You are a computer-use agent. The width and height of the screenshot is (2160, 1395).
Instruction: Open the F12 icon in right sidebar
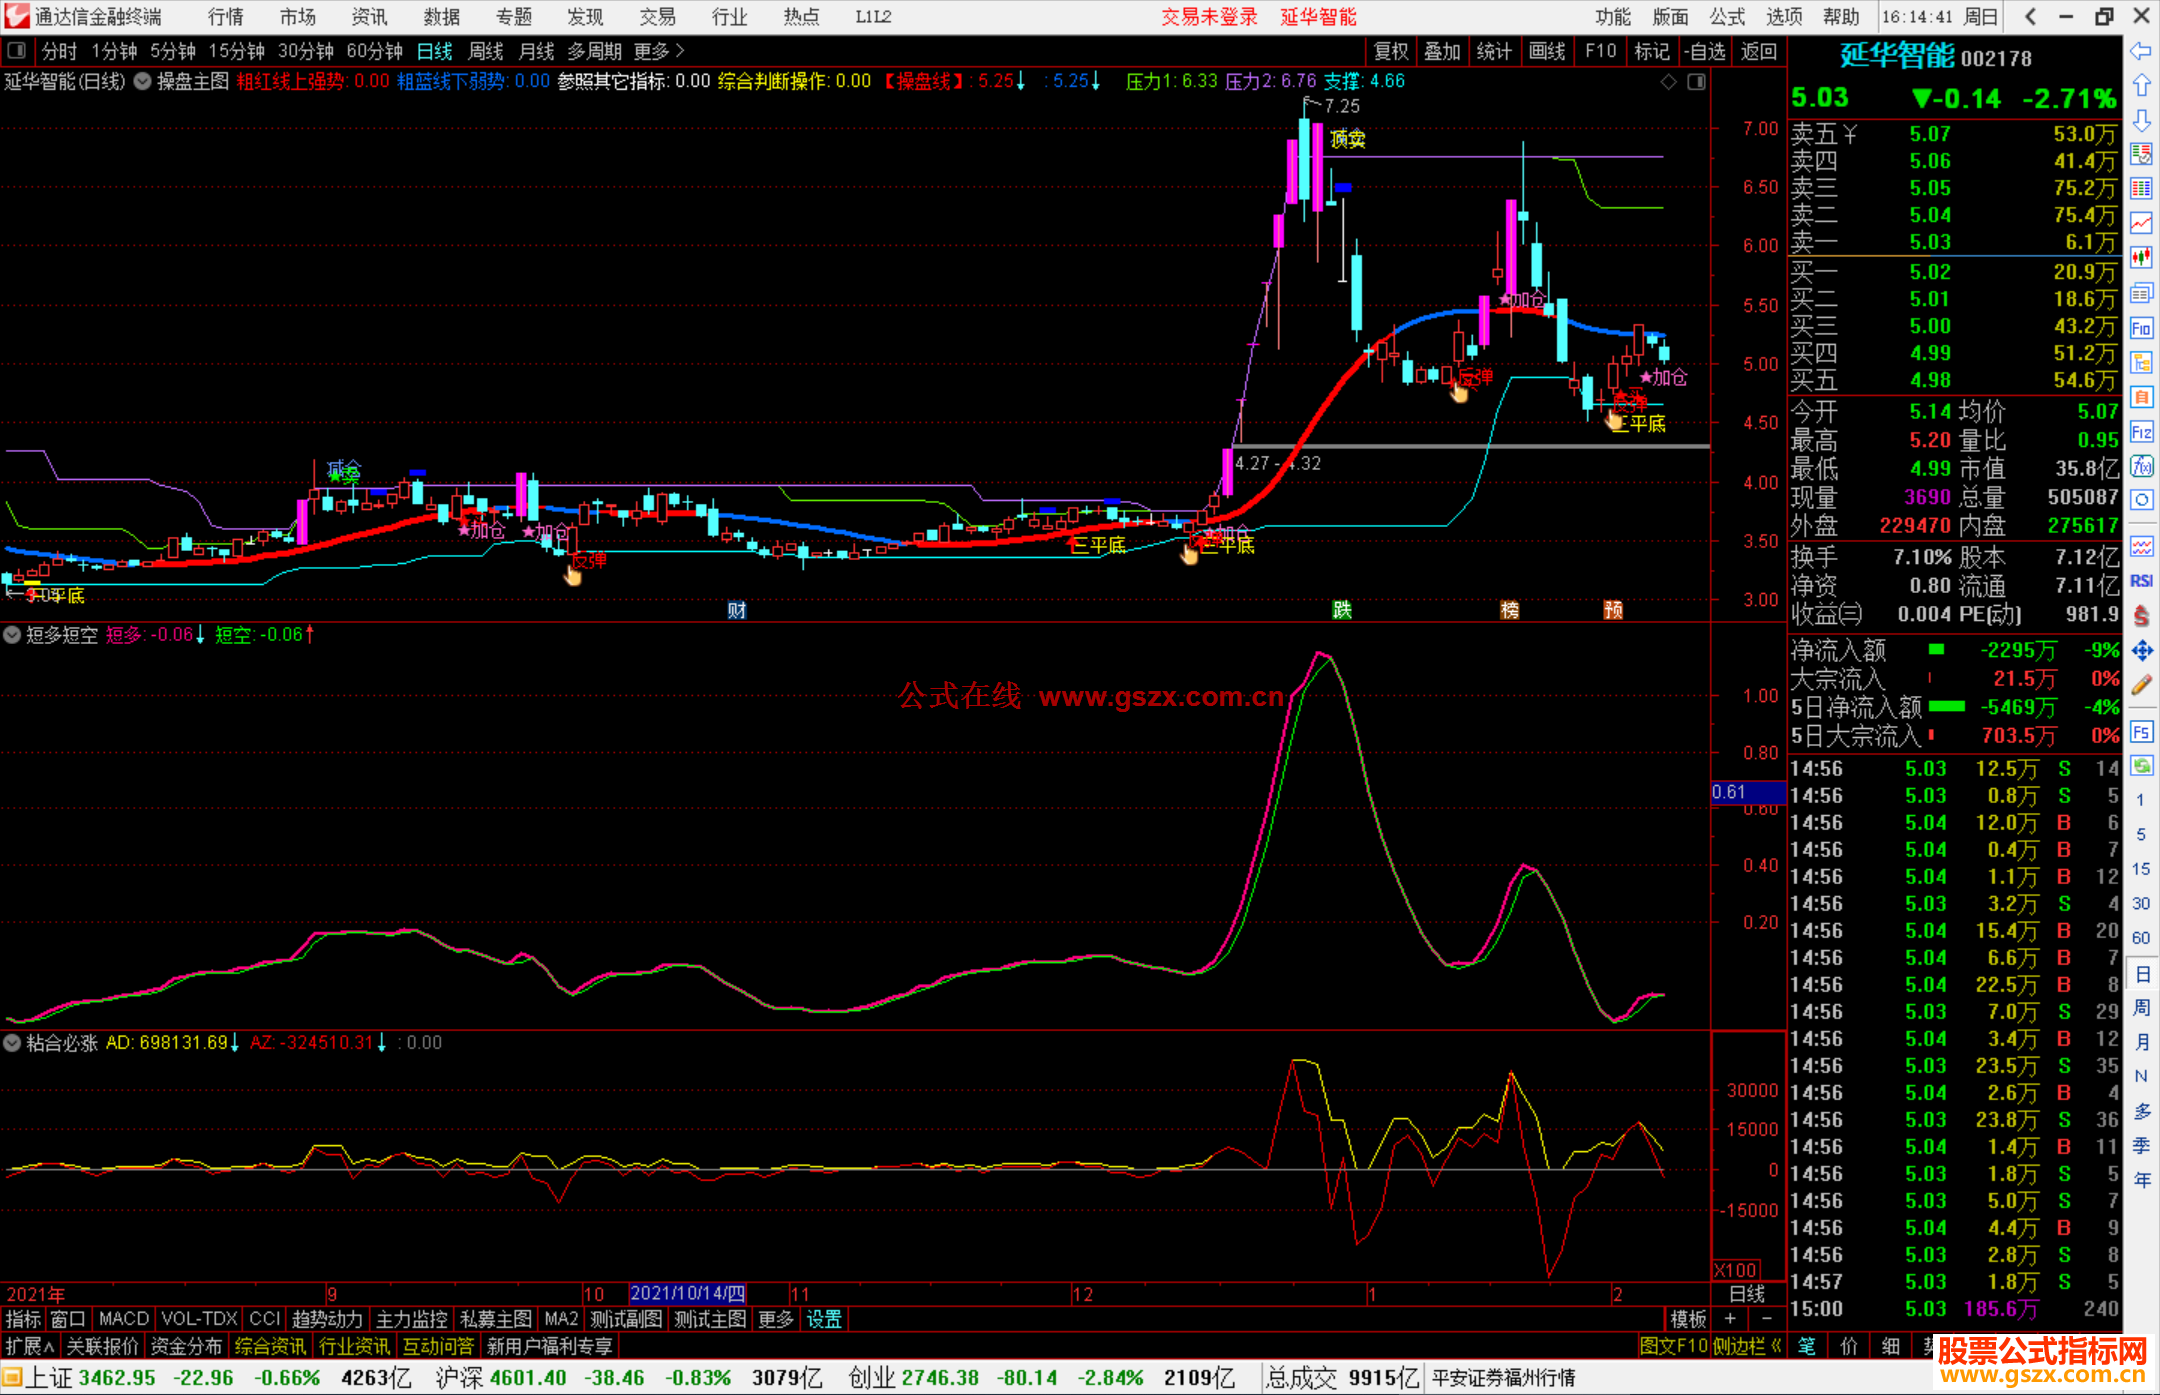click(2141, 432)
